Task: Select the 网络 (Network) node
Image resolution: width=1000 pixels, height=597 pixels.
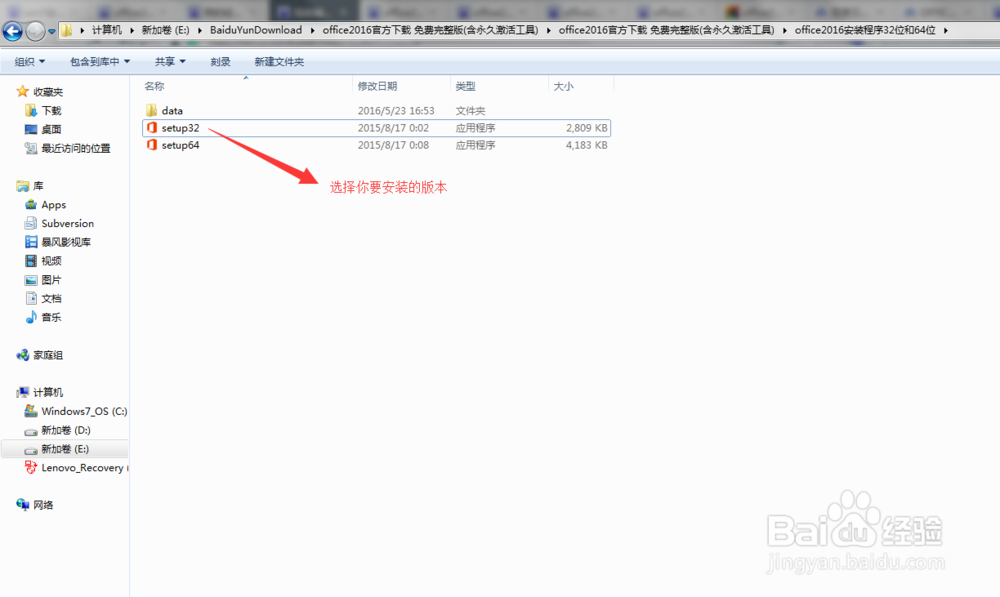Action: (x=44, y=504)
